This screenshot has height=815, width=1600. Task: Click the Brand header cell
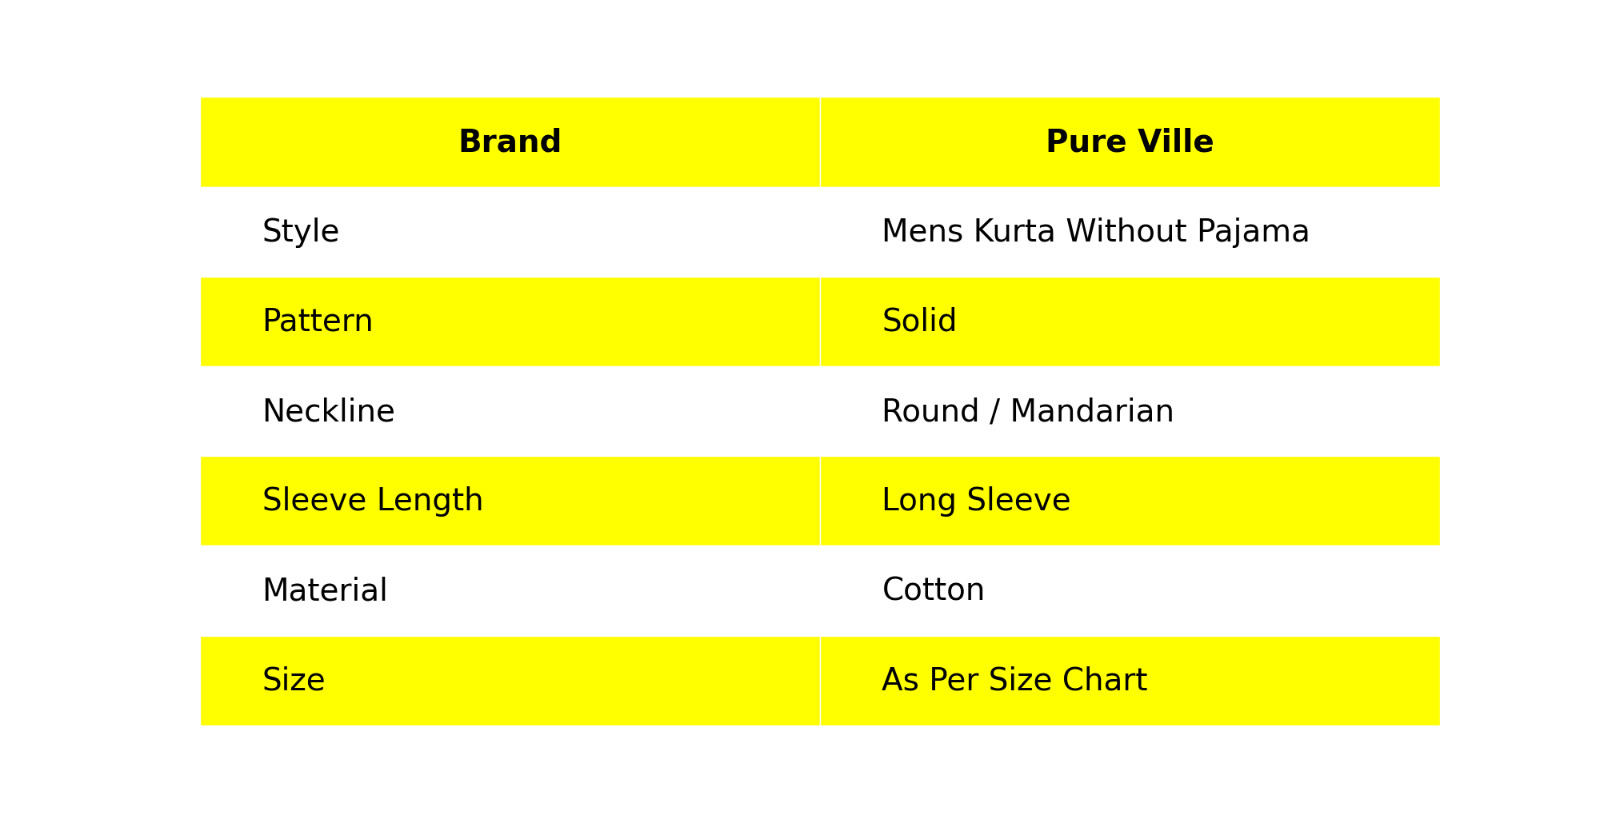(x=510, y=142)
